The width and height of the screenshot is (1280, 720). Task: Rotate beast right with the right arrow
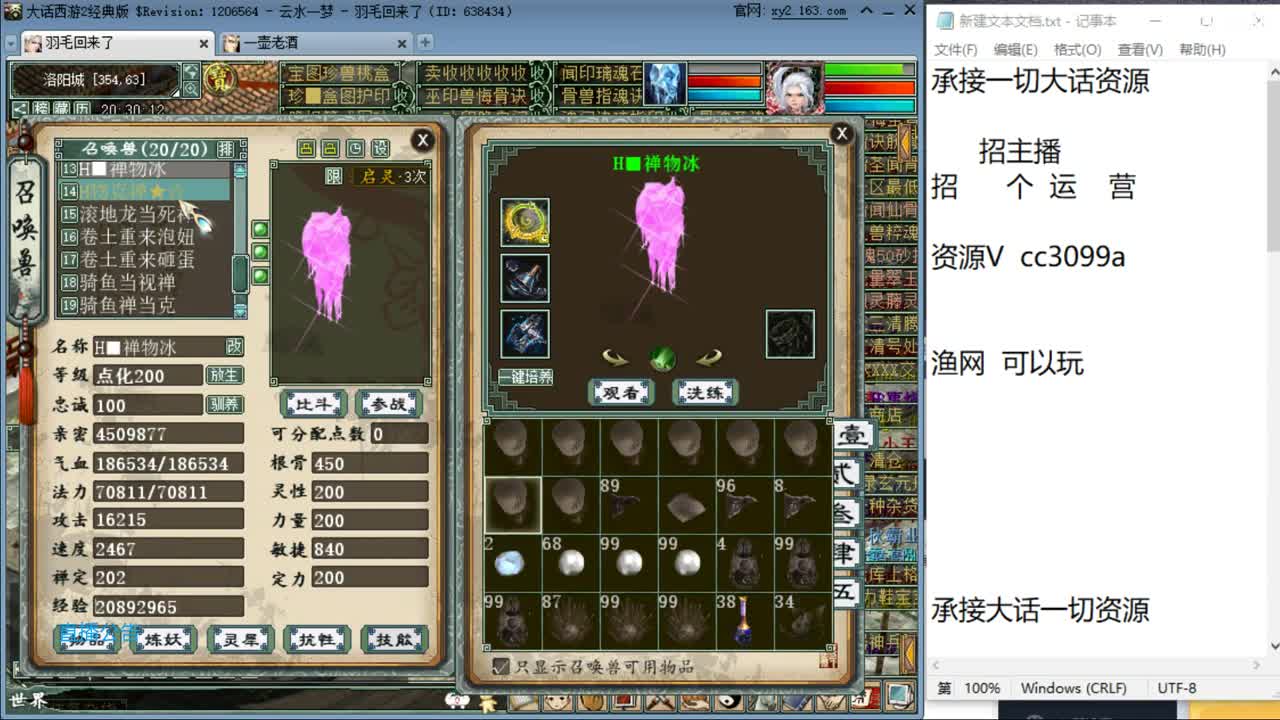709,358
